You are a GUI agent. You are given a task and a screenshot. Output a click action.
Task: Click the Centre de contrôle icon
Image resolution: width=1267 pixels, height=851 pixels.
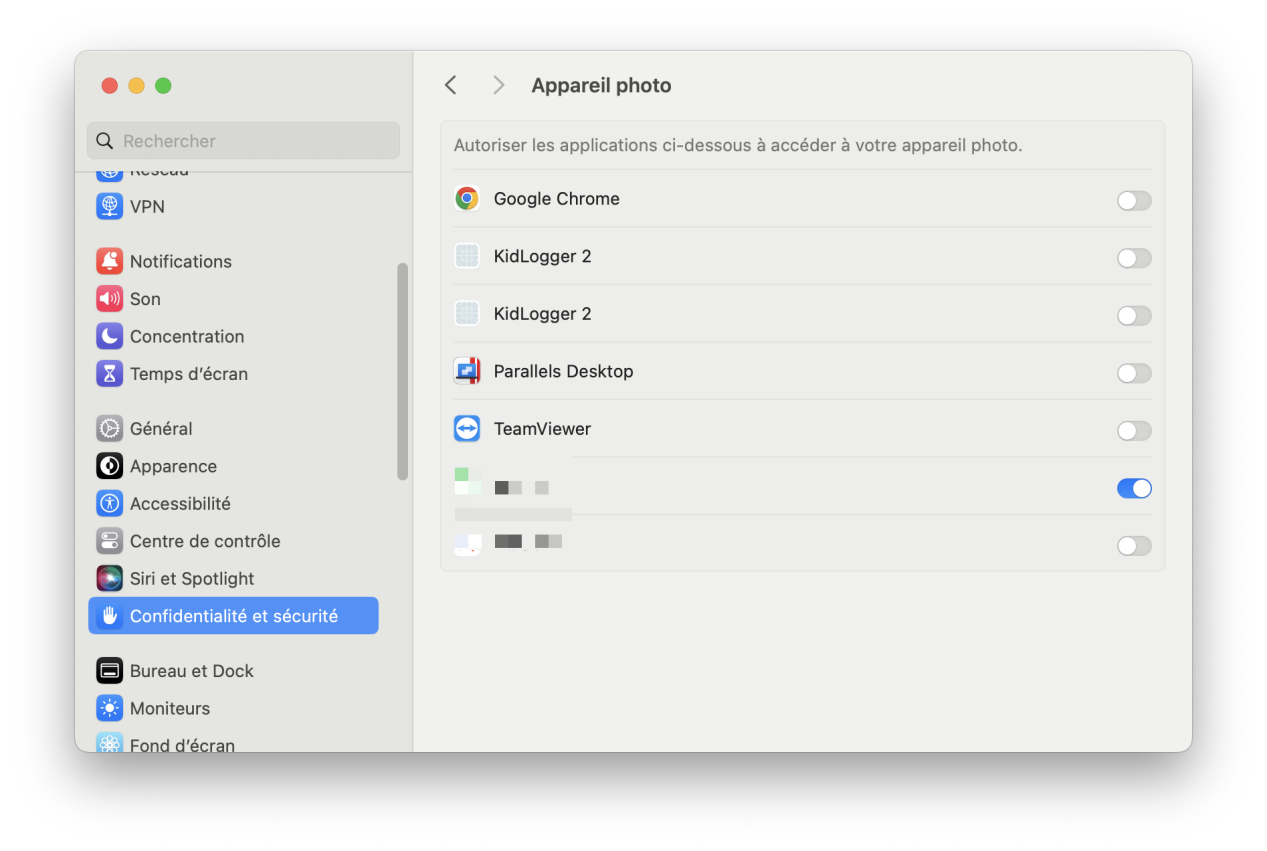coord(109,541)
